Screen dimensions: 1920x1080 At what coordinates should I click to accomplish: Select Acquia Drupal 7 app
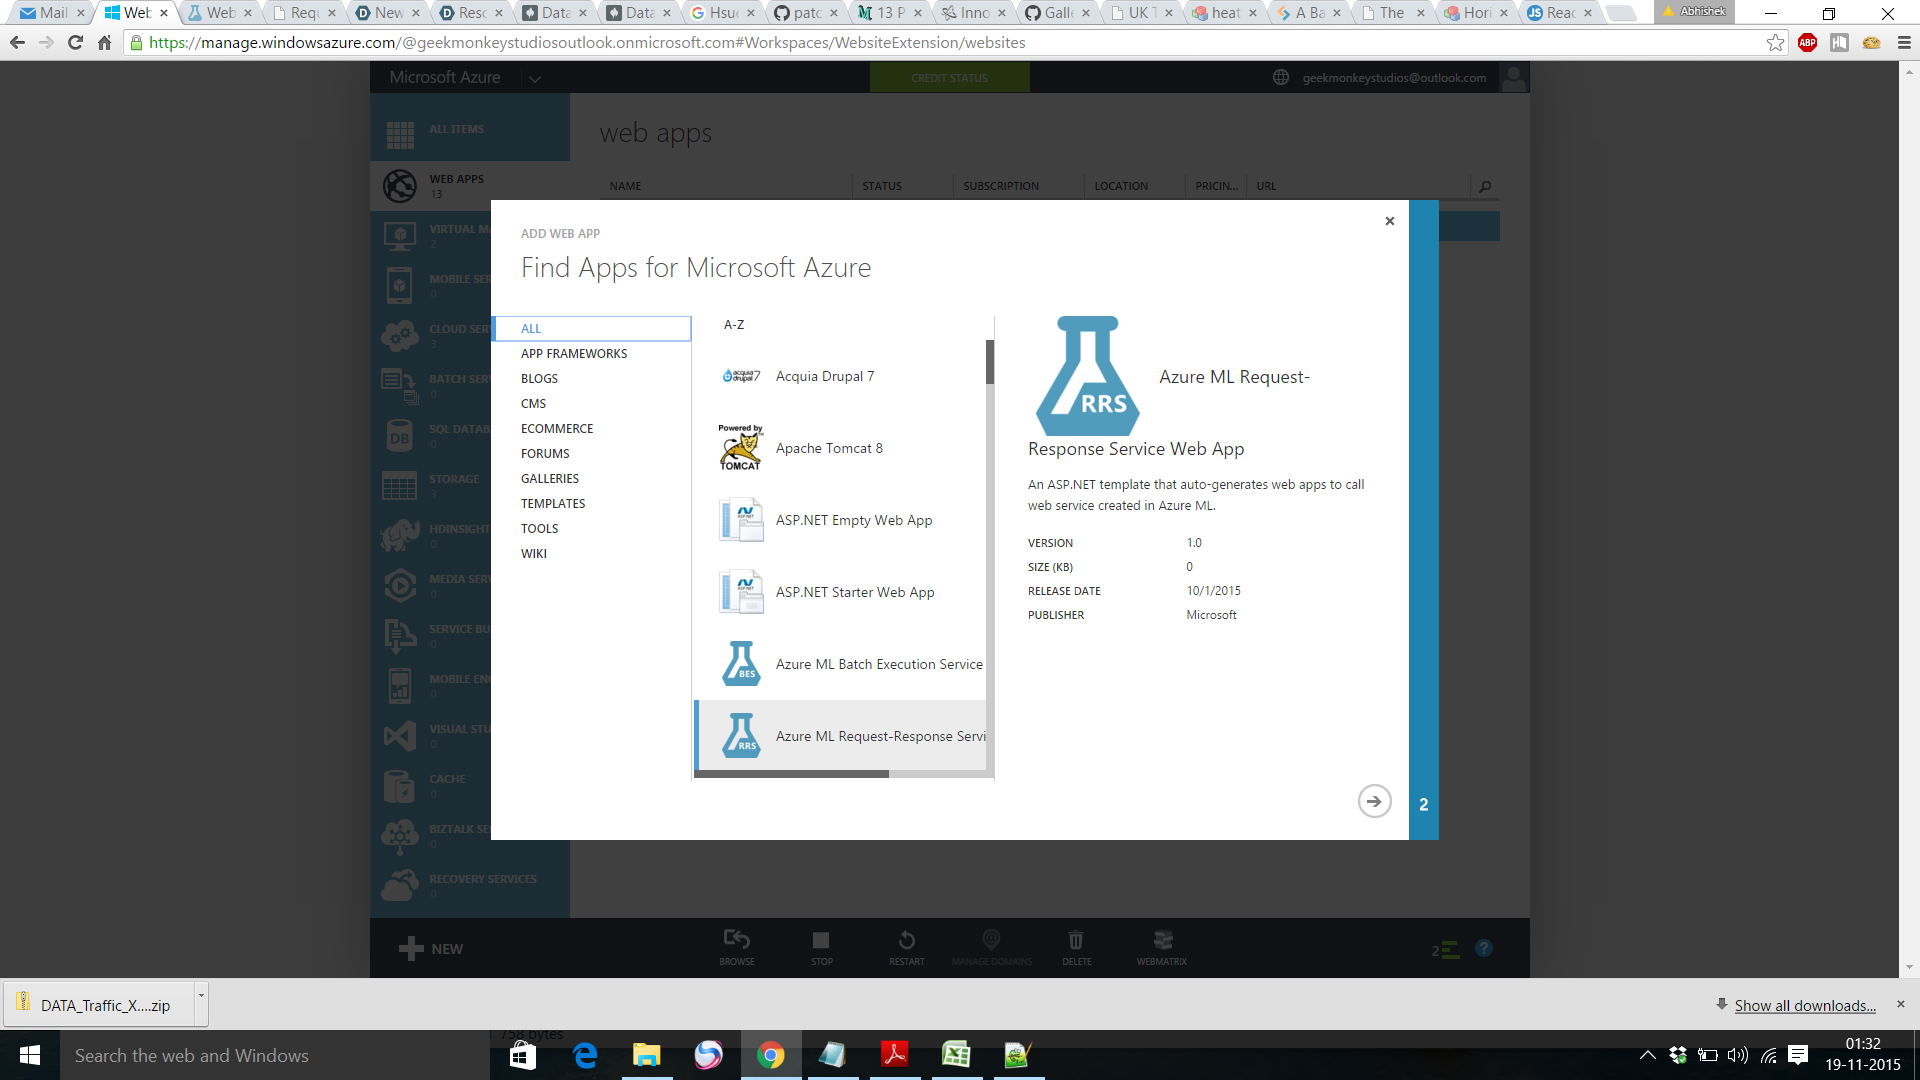click(824, 377)
